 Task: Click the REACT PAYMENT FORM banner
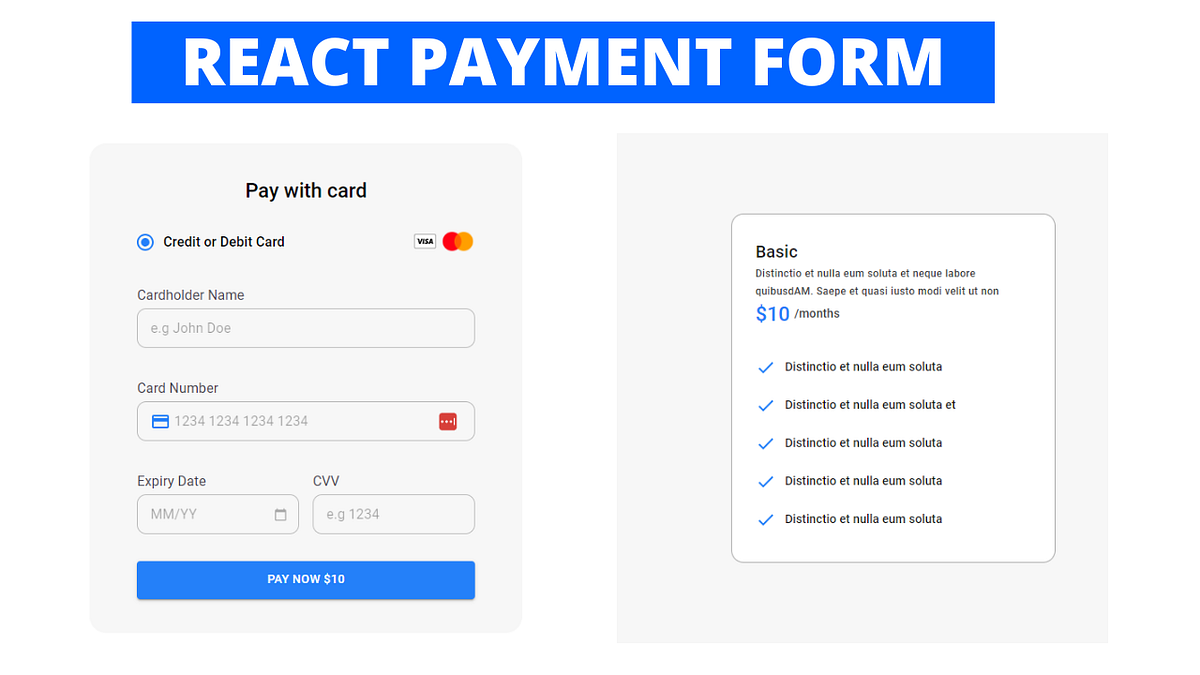(x=563, y=62)
